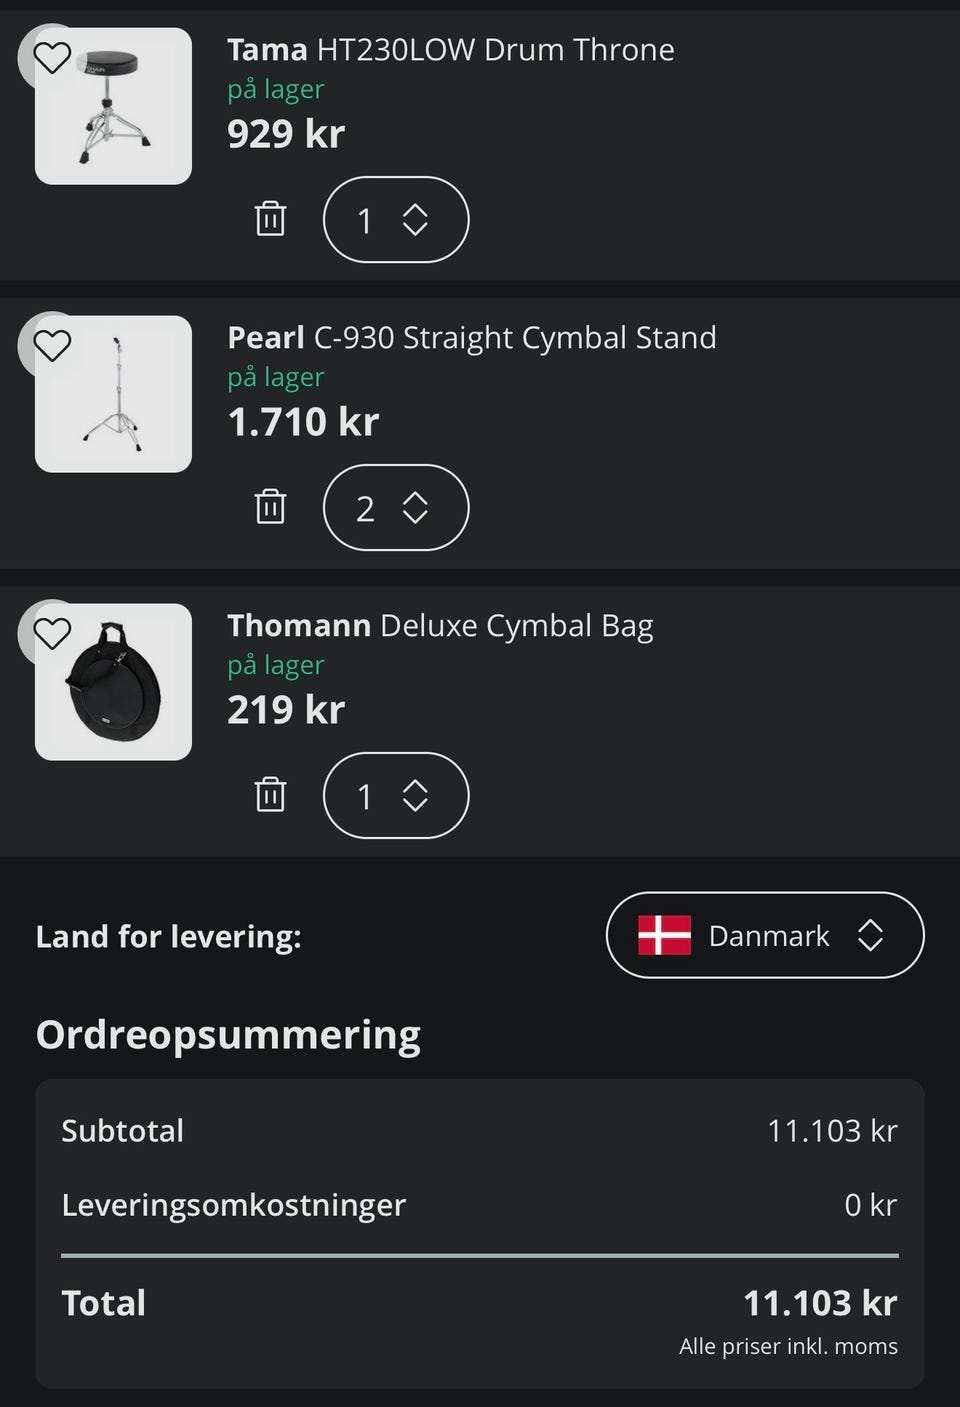Viewport: 960px width, 1407px height.
Task: Open Tama Drum Throne product thumbnail
Action: point(114,108)
